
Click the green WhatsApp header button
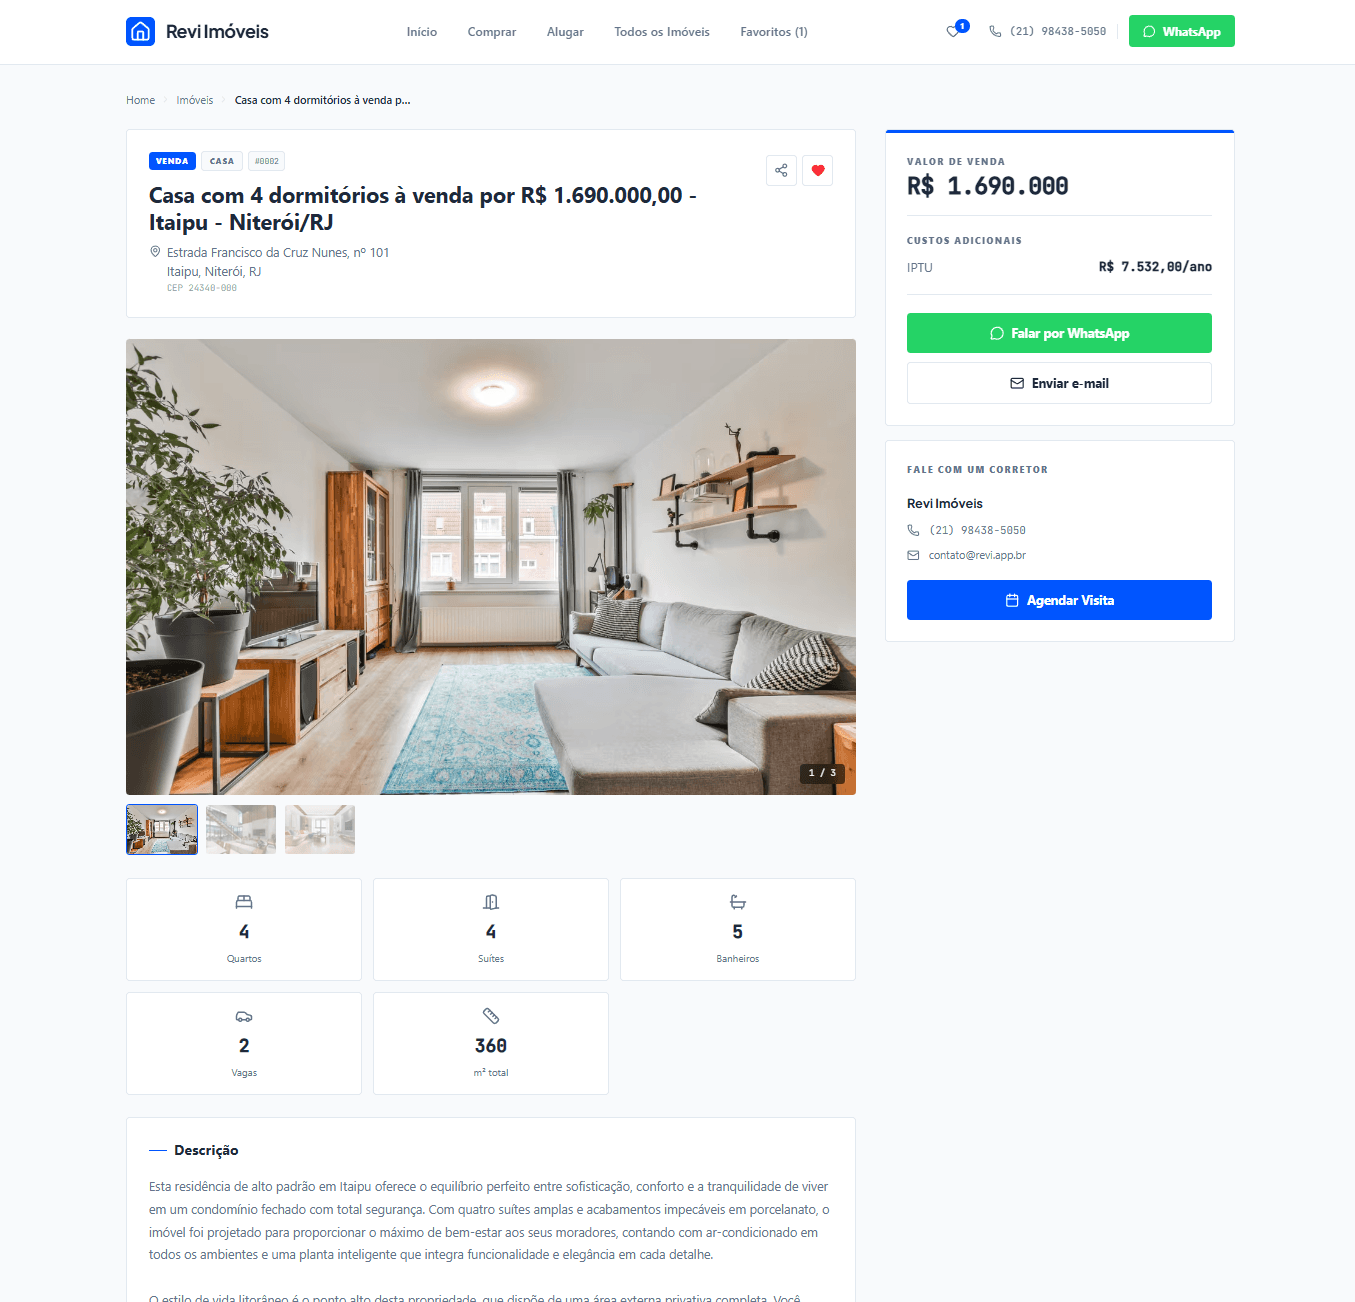tap(1182, 31)
